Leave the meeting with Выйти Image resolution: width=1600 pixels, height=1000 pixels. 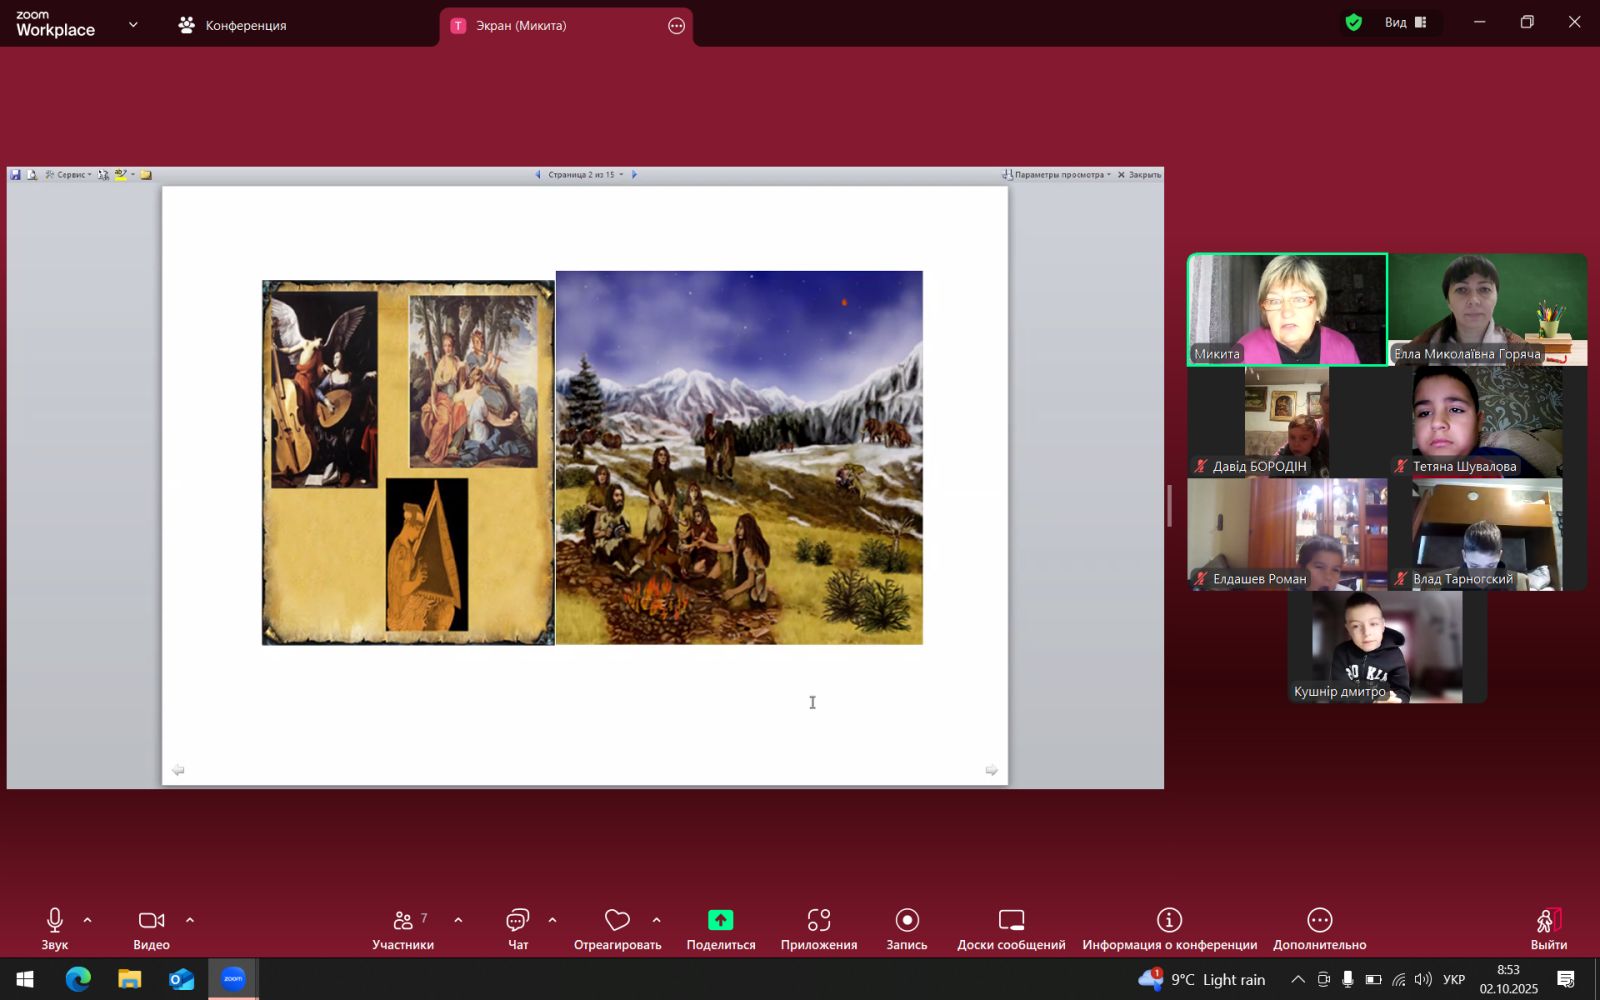(1548, 928)
